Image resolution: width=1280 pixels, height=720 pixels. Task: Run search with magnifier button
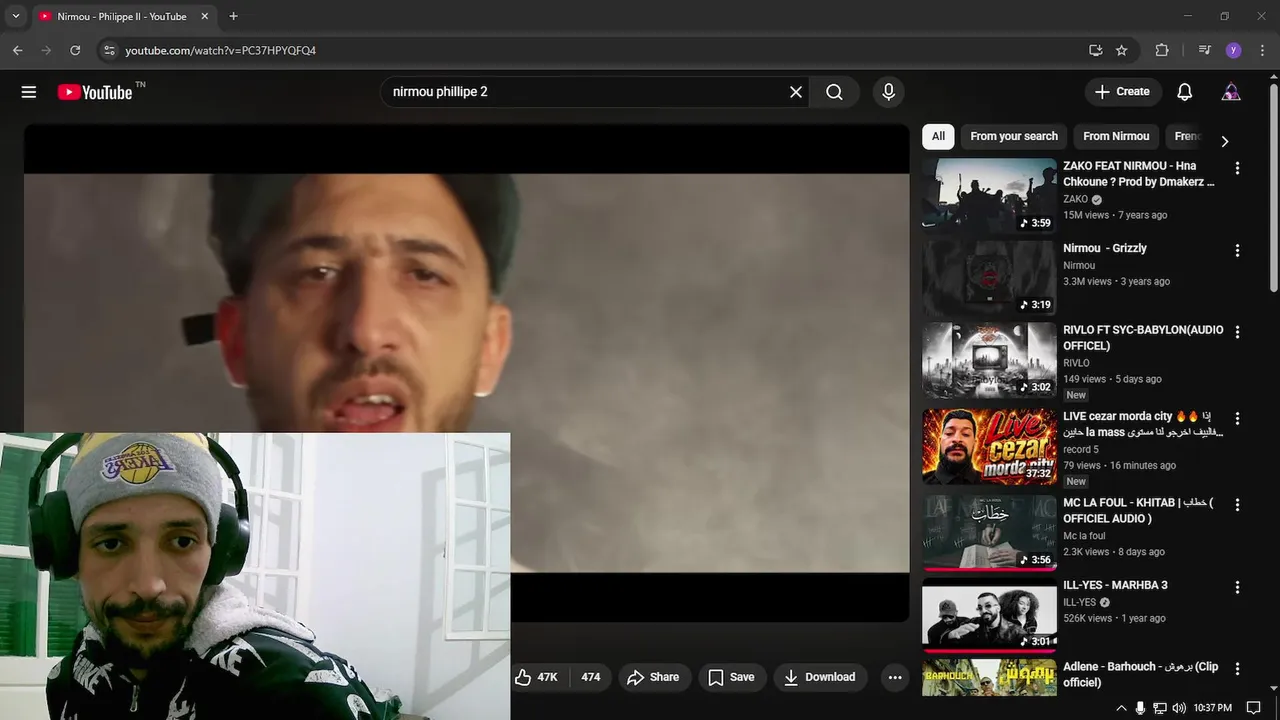coord(834,92)
